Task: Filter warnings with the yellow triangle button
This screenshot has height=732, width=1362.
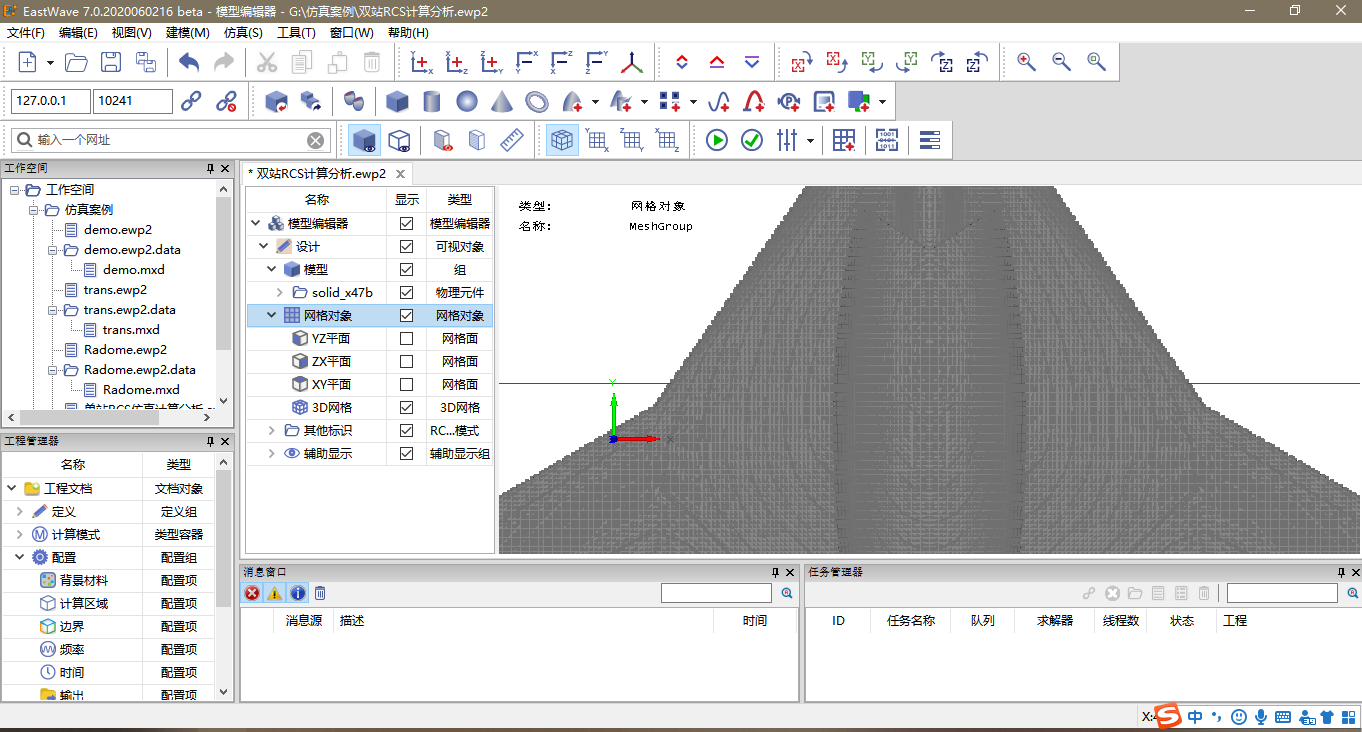Action: pyautogui.click(x=275, y=593)
